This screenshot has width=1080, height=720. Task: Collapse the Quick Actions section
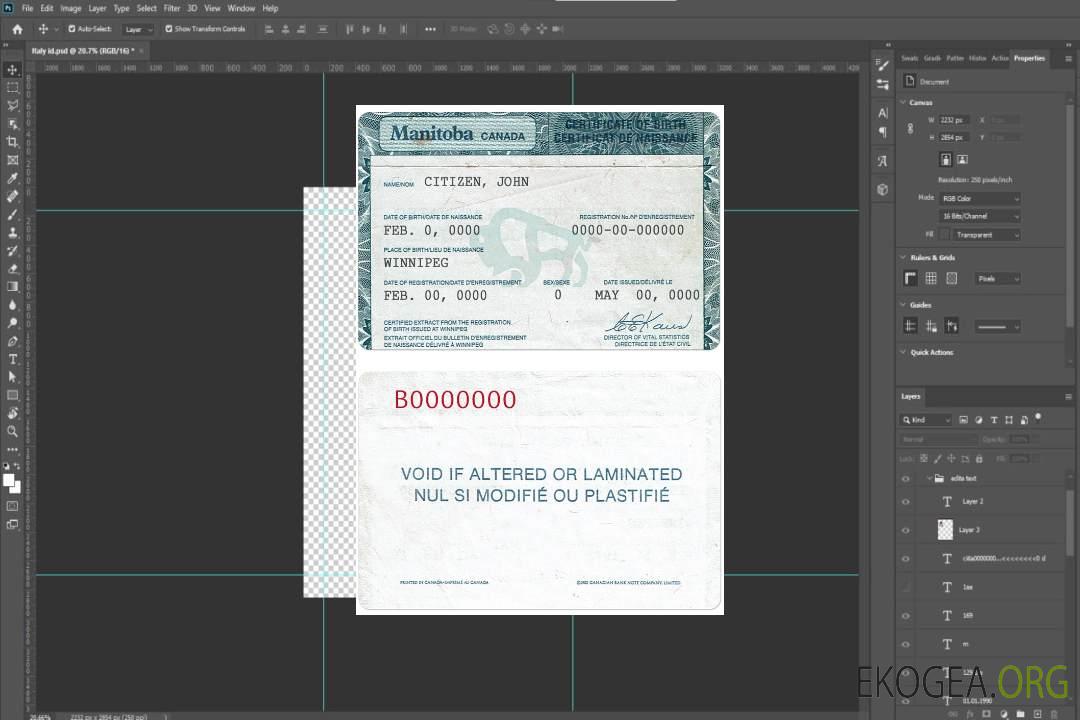point(904,352)
